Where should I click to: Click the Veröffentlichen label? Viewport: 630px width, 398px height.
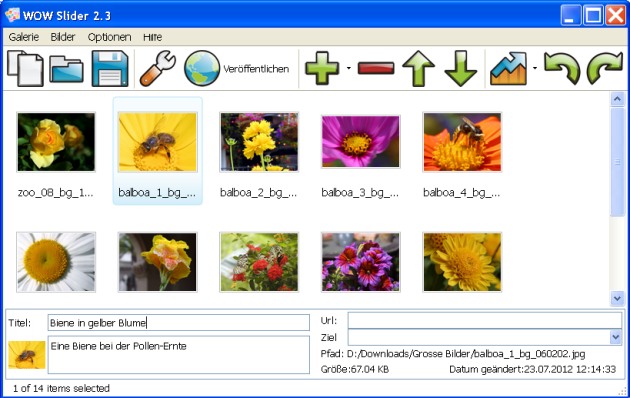(x=256, y=69)
